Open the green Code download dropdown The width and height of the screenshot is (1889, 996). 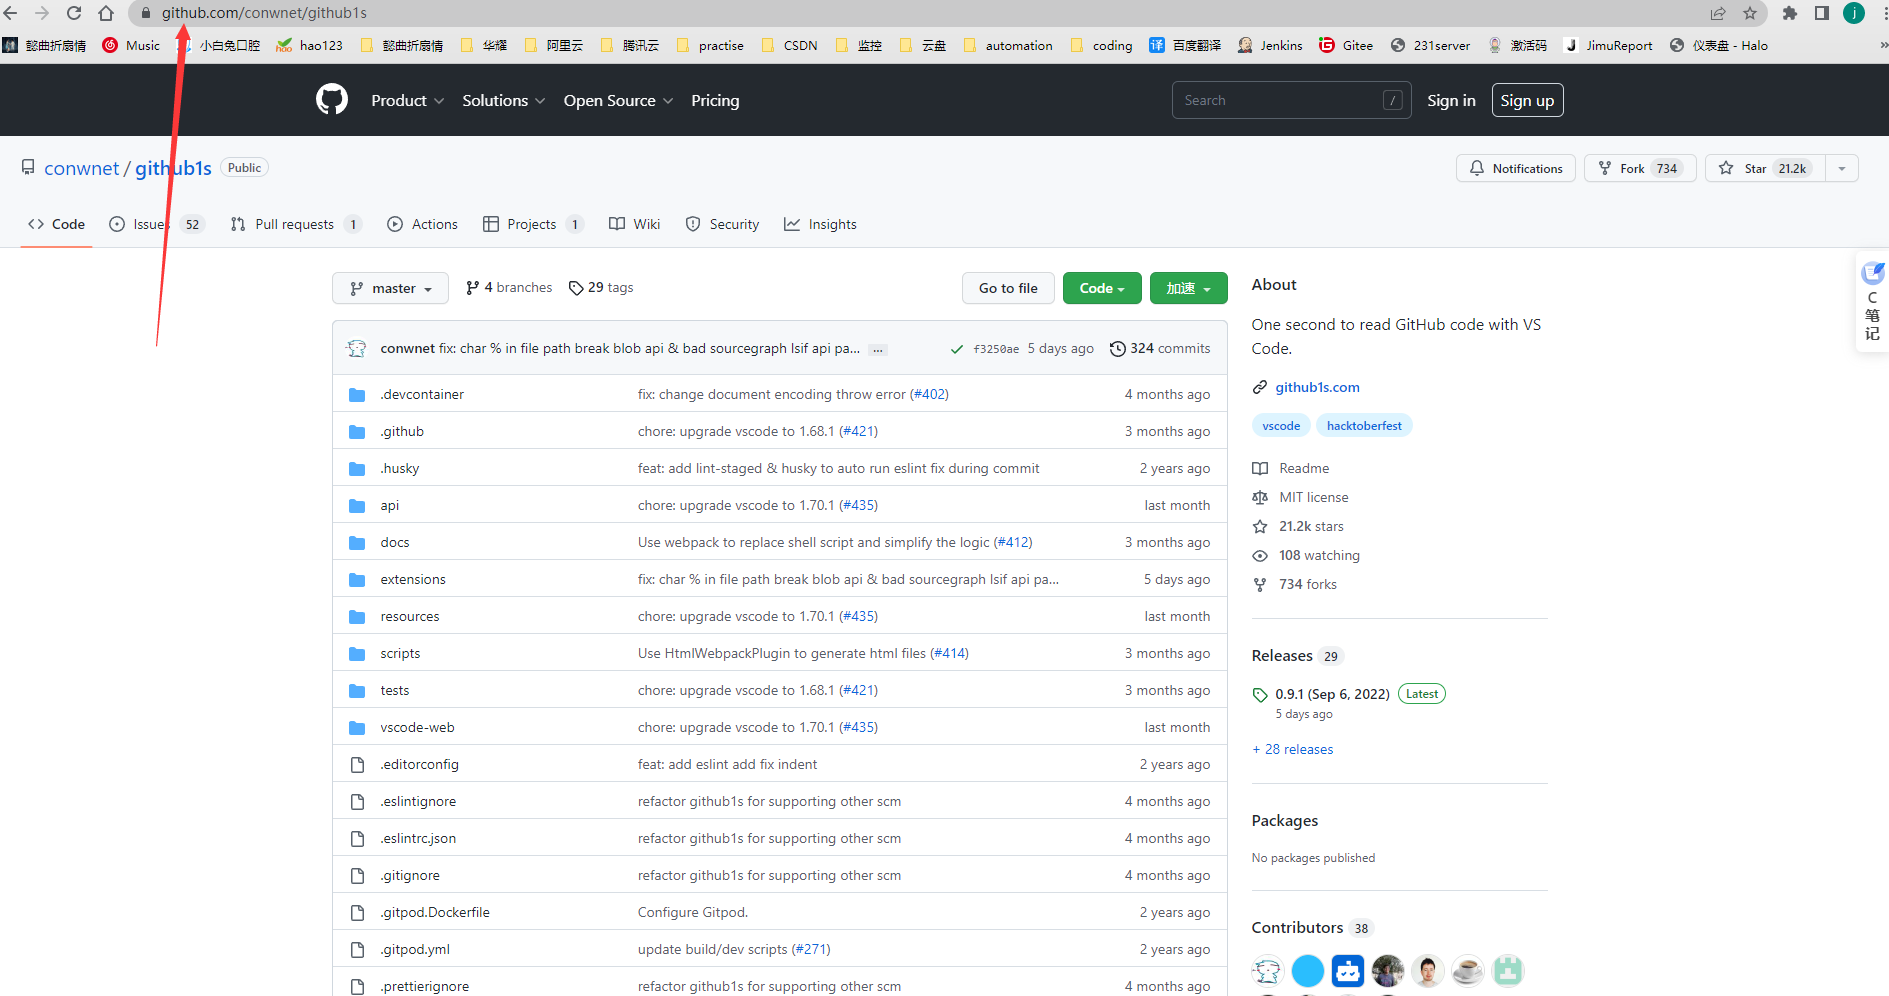(1101, 288)
